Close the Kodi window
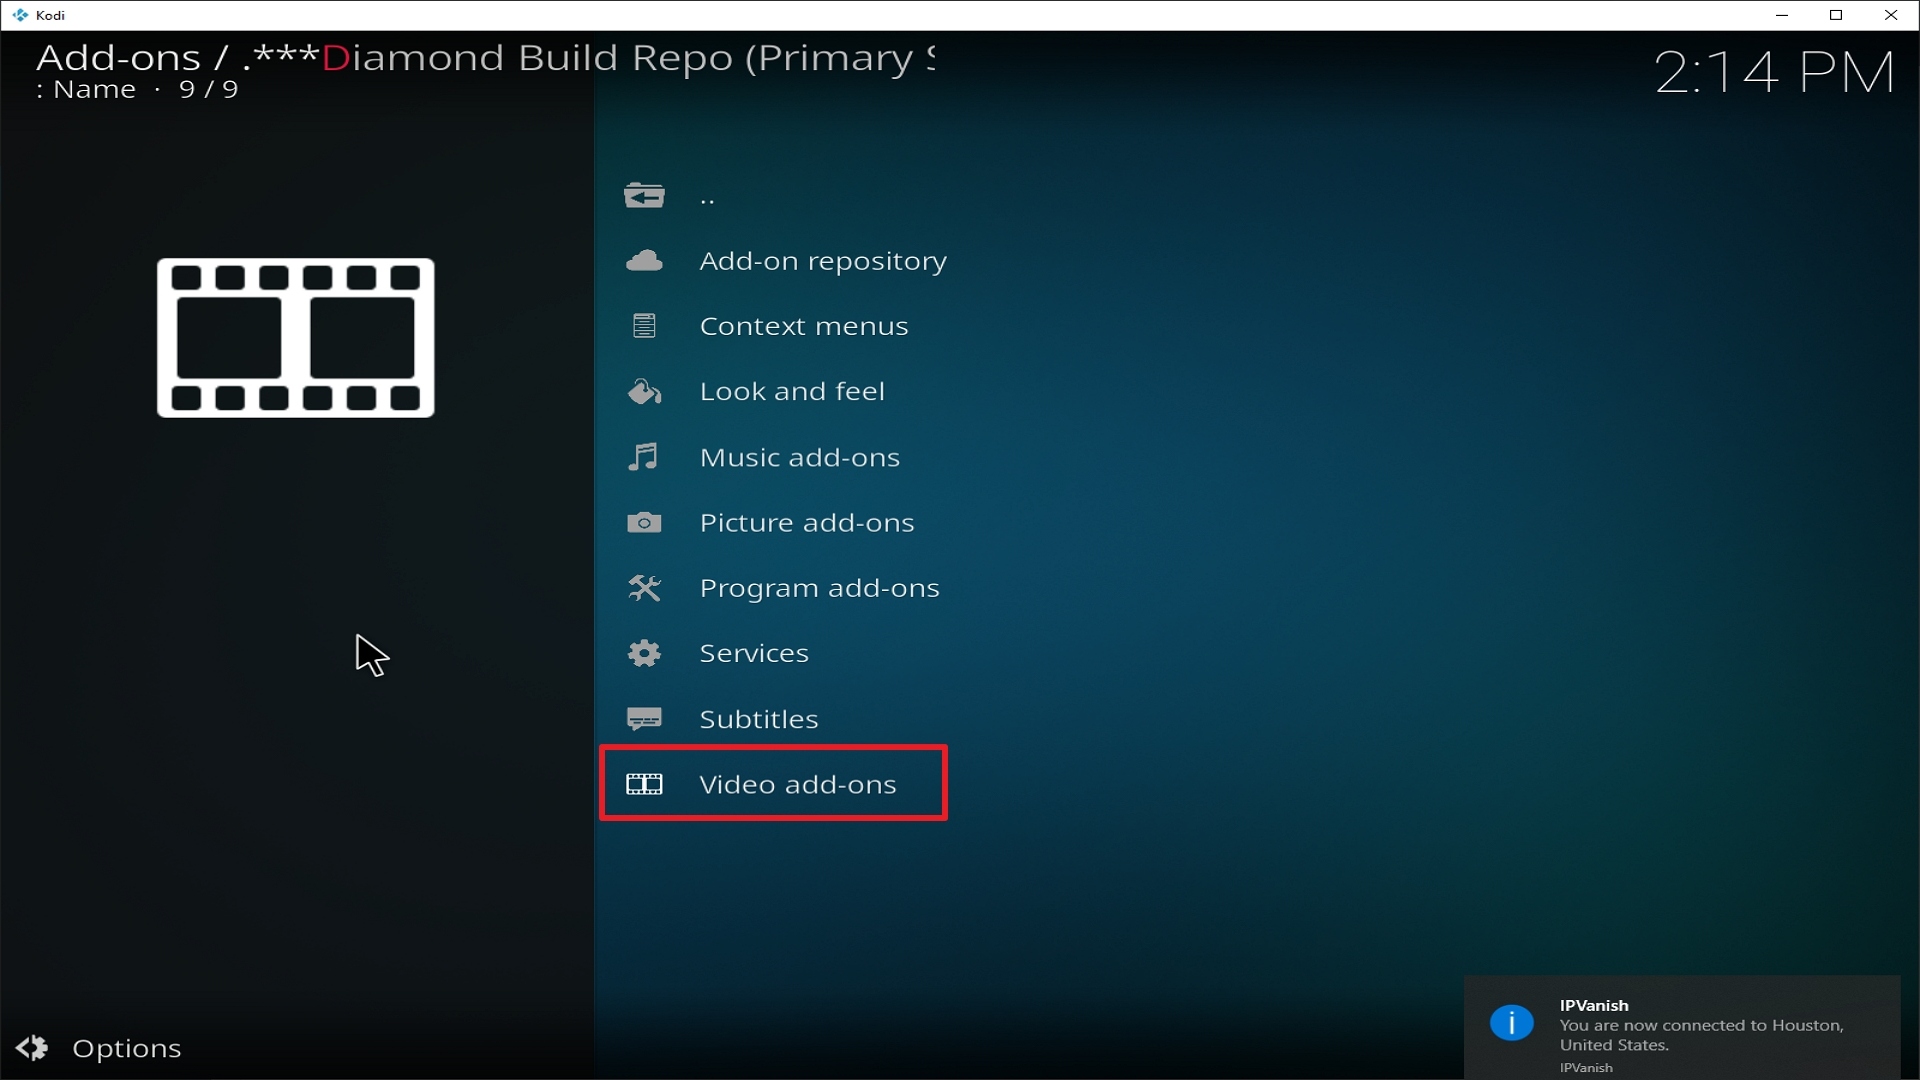Screen dimensions: 1920x1080 pos(1891,15)
